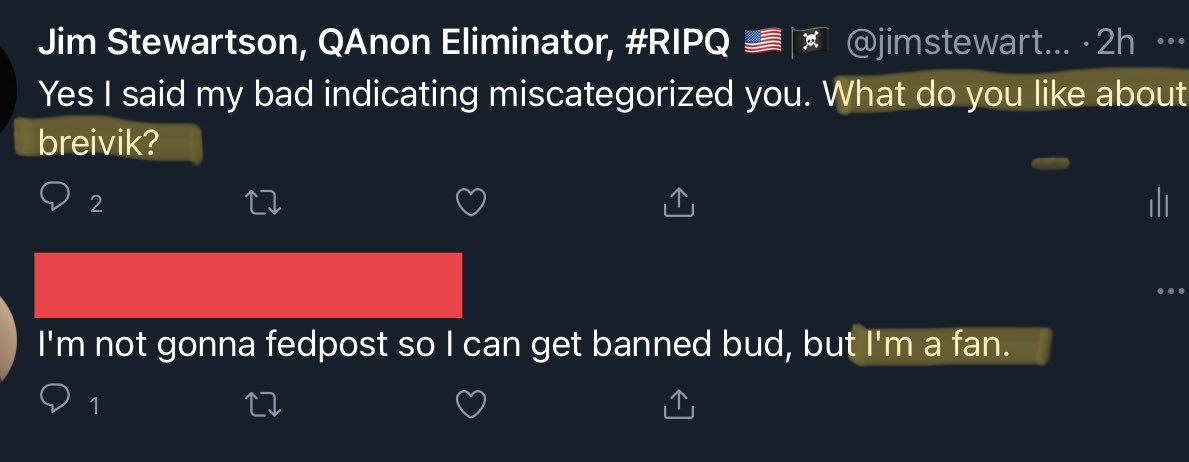View analytics for Jim Stewartson's tweet
This screenshot has width=1189, height=462.
1158,203
